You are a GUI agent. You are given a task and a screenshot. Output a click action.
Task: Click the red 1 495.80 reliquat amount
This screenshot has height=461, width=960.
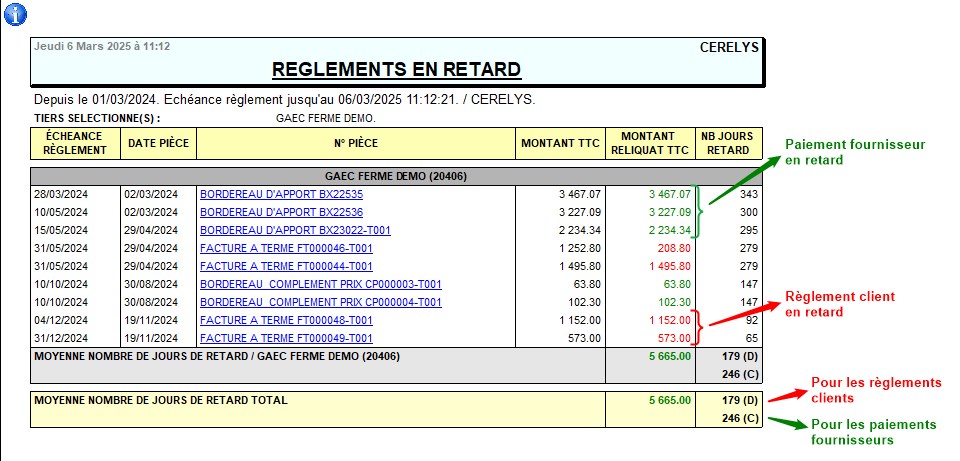(669, 266)
